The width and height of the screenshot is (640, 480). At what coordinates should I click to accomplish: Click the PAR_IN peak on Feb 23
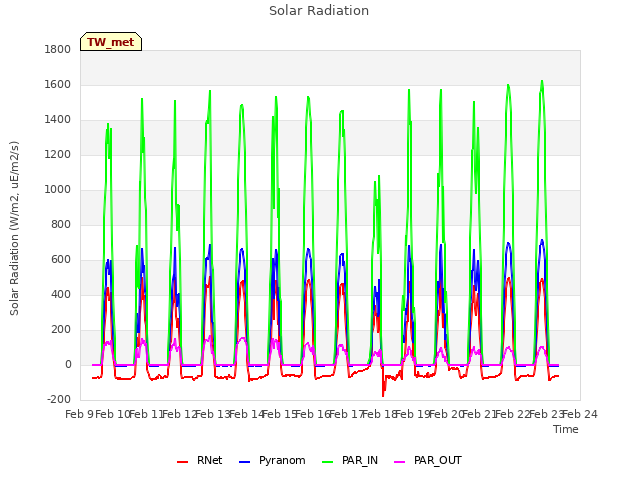[x=542, y=81]
